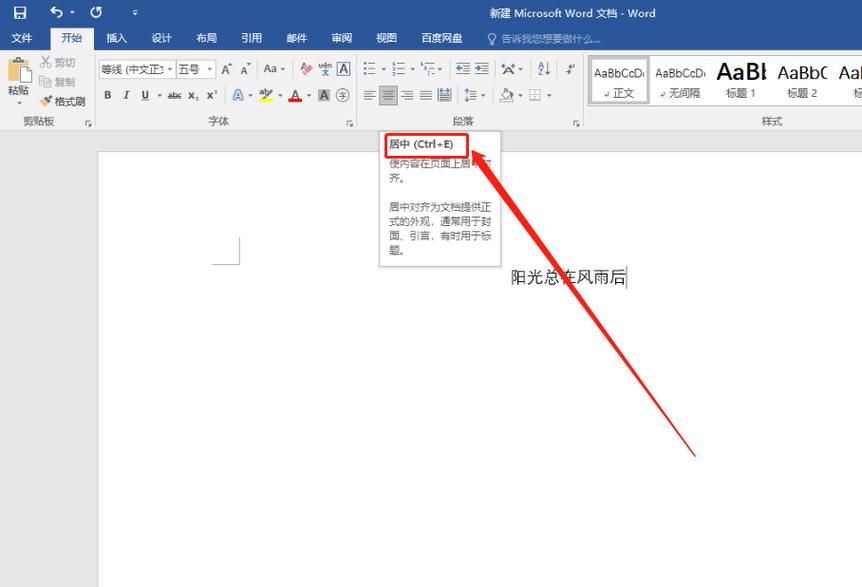This screenshot has width=862, height=587.
Task: Apply underline to the text
Action: 145,95
